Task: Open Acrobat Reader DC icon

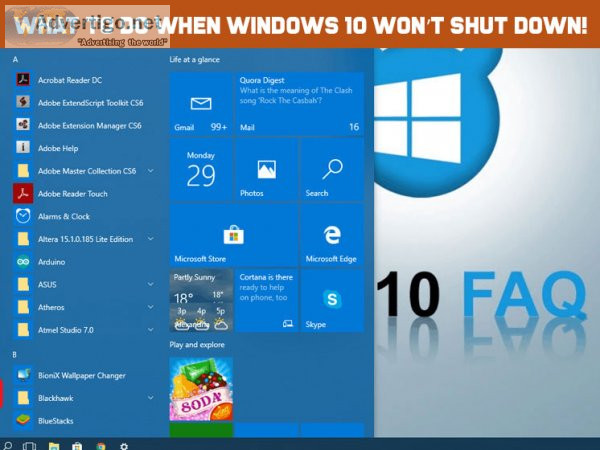Action: click(x=23, y=80)
